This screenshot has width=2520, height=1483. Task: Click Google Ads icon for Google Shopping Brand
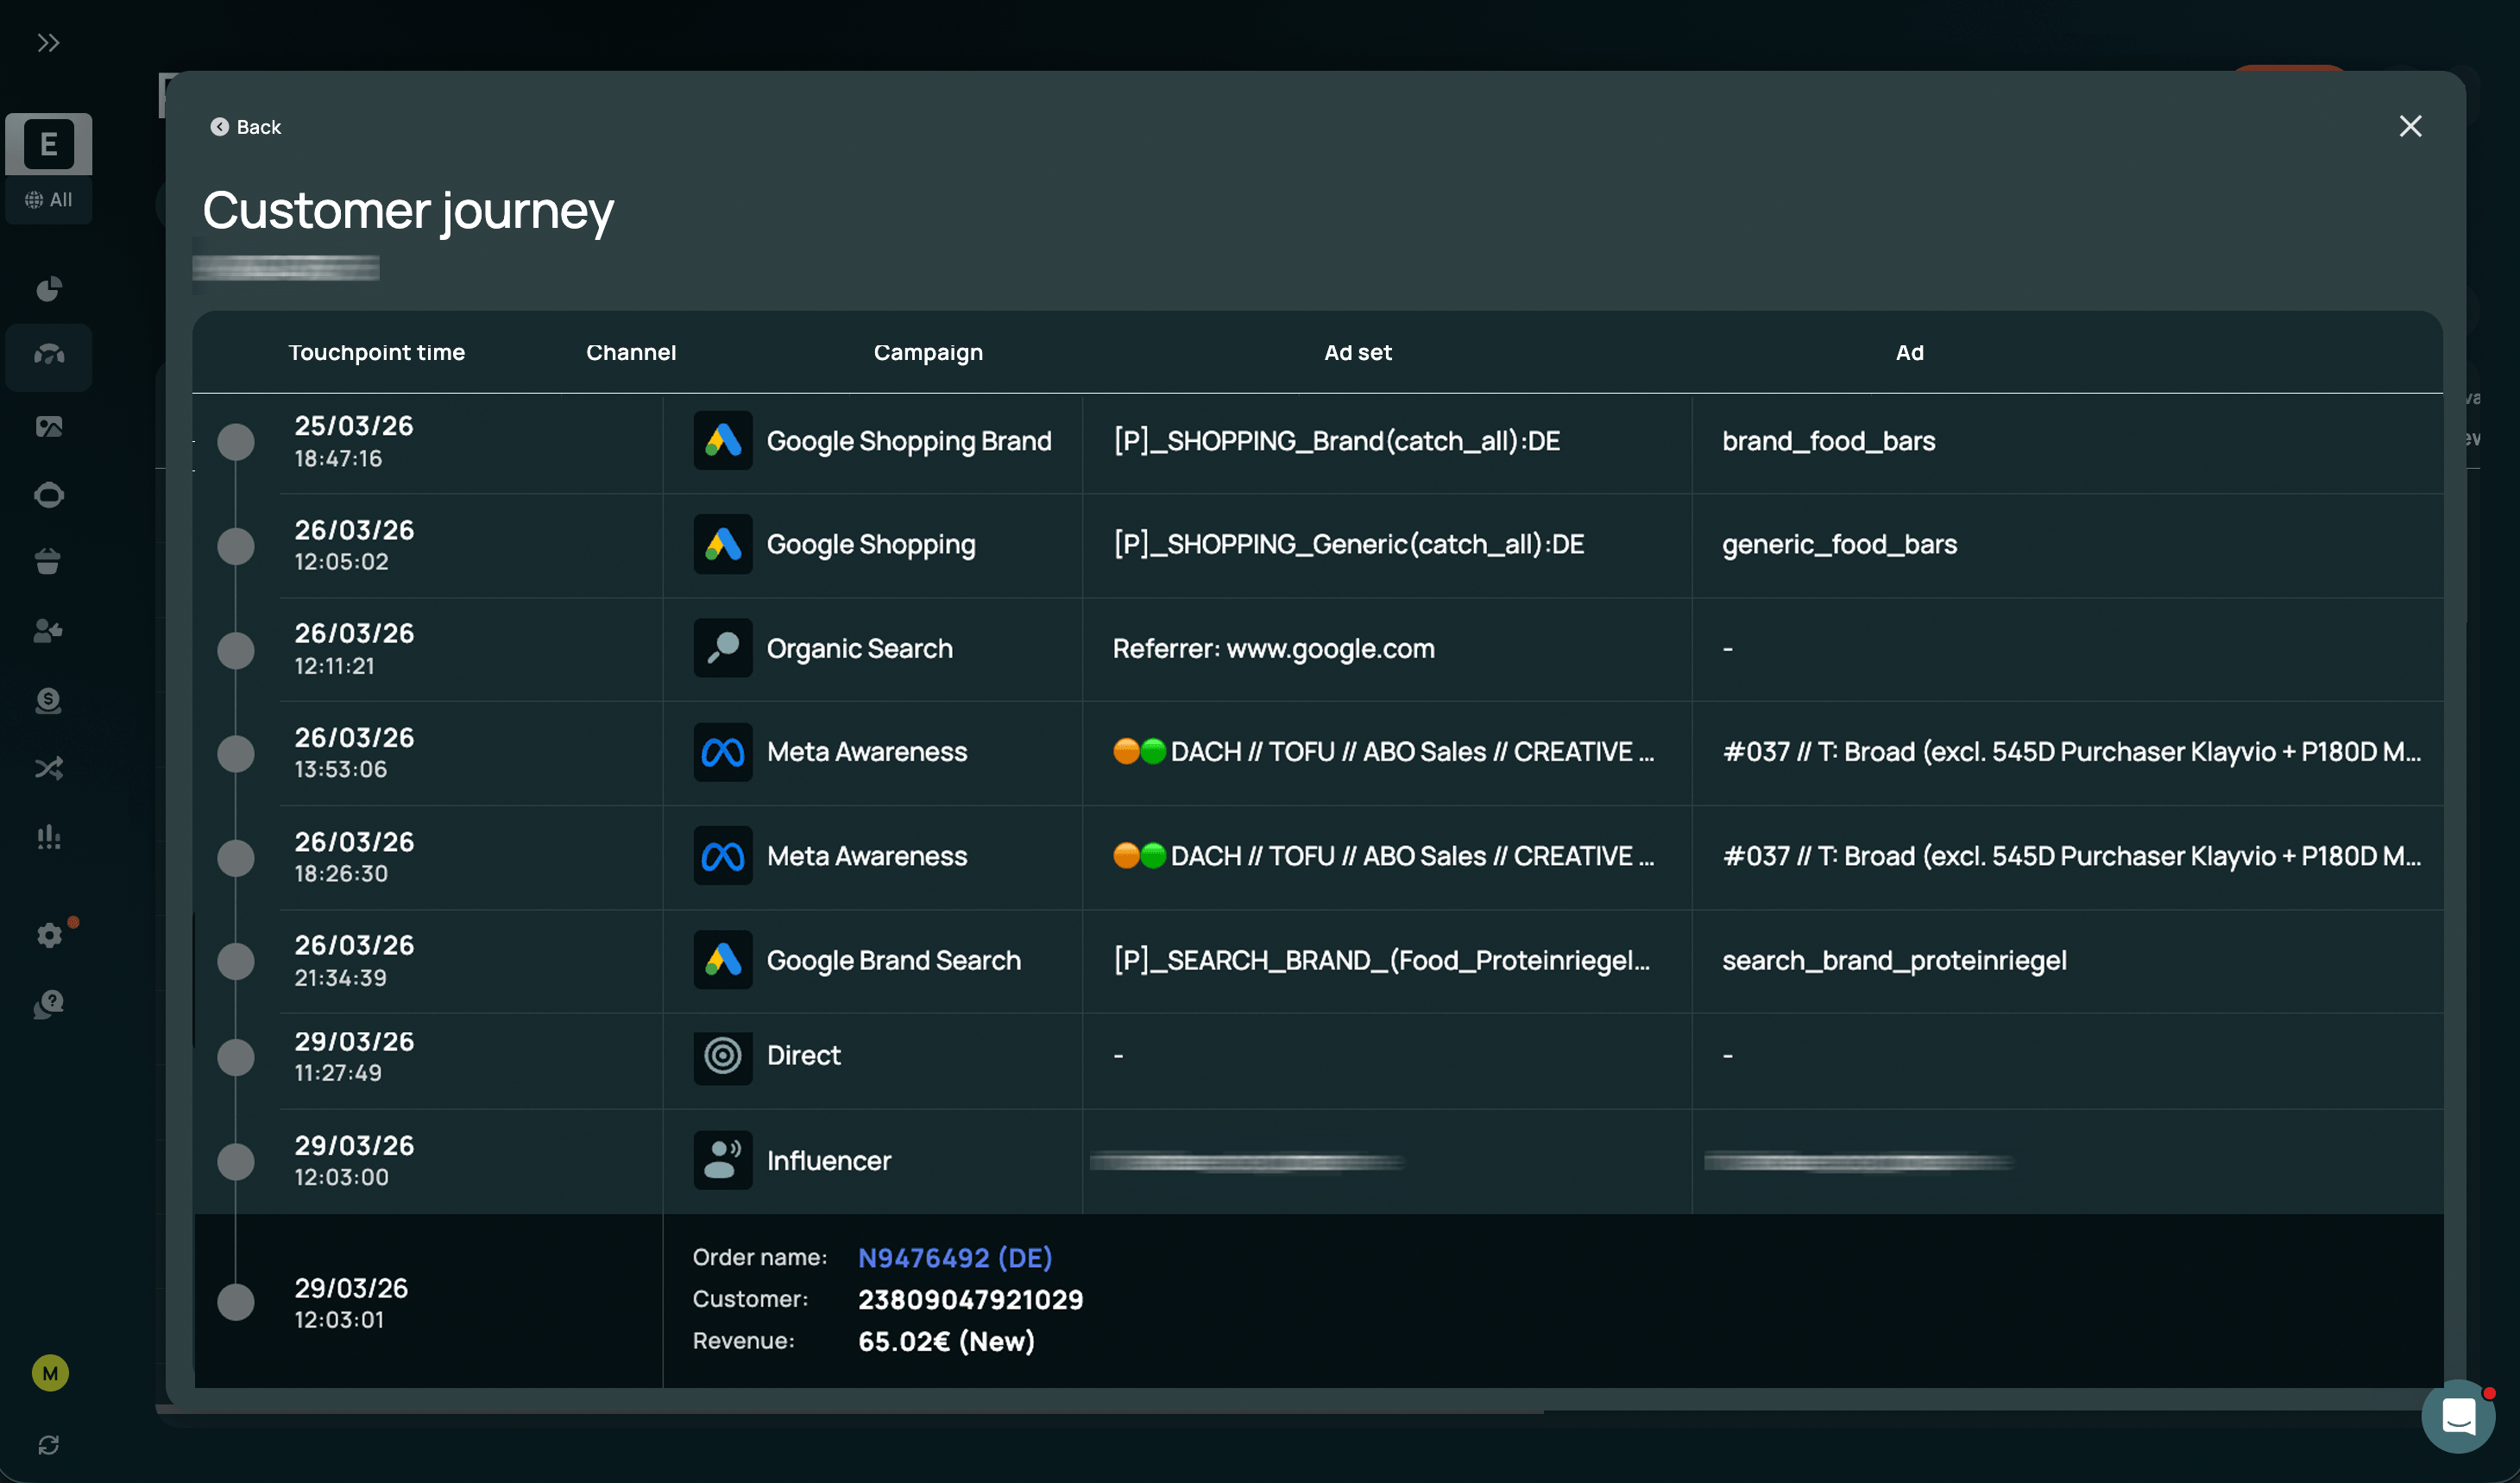tap(723, 441)
